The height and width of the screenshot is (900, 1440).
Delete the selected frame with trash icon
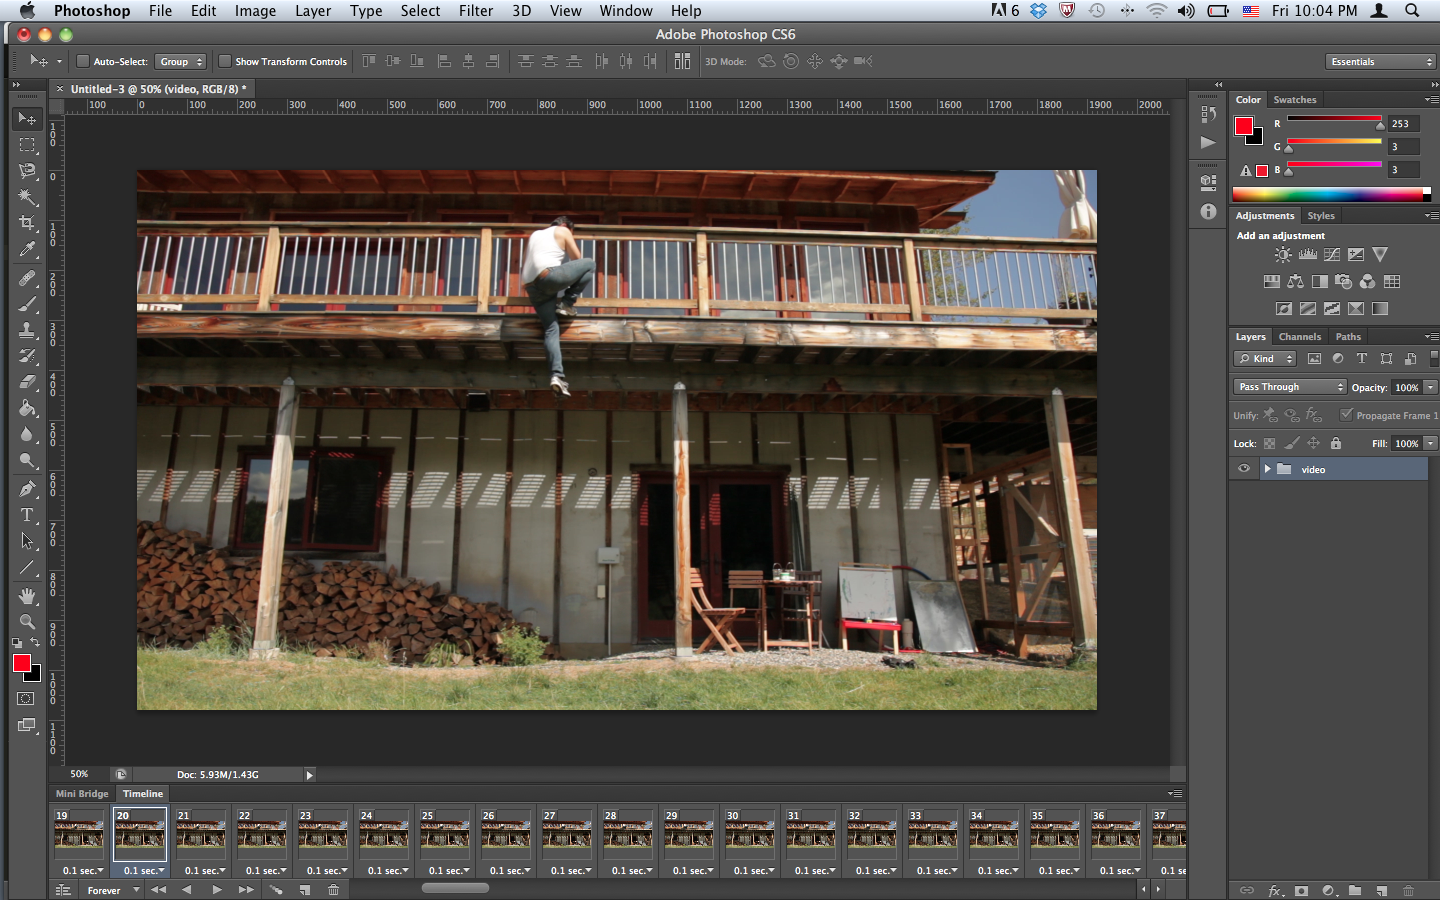[x=334, y=890]
